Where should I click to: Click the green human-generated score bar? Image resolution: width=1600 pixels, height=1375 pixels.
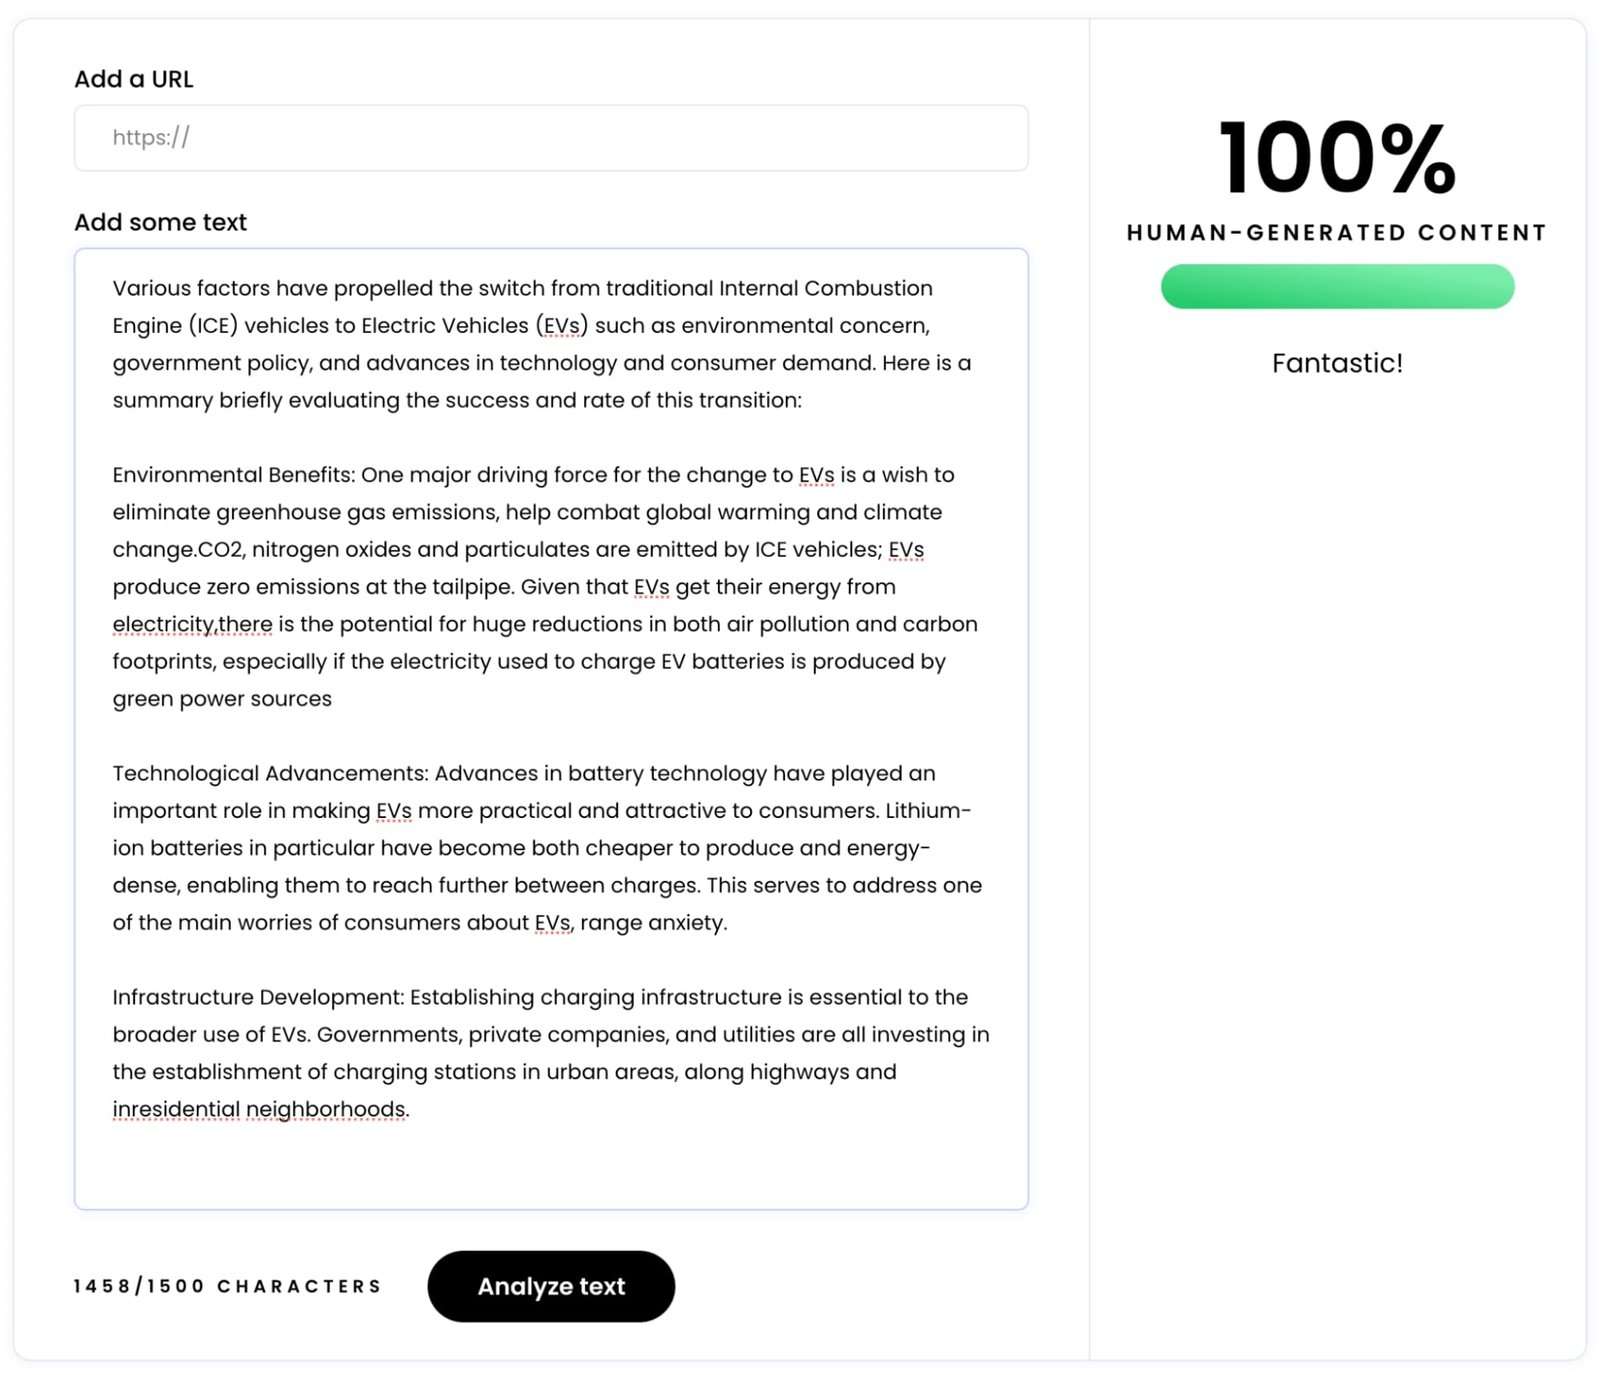pyautogui.click(x=1337, y=287)
